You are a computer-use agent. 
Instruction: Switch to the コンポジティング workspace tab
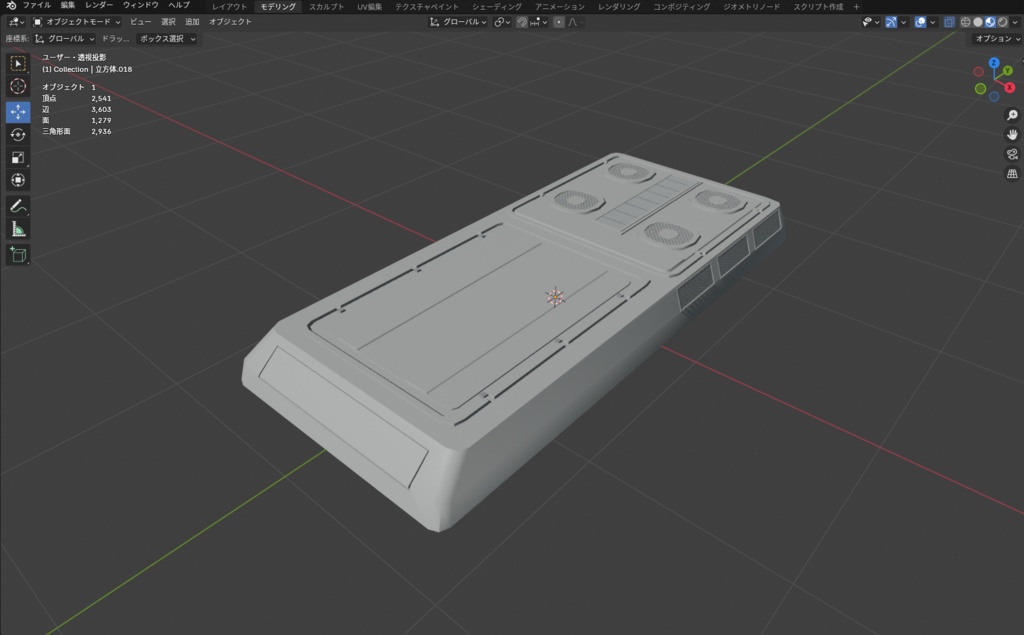pos(682,7)
